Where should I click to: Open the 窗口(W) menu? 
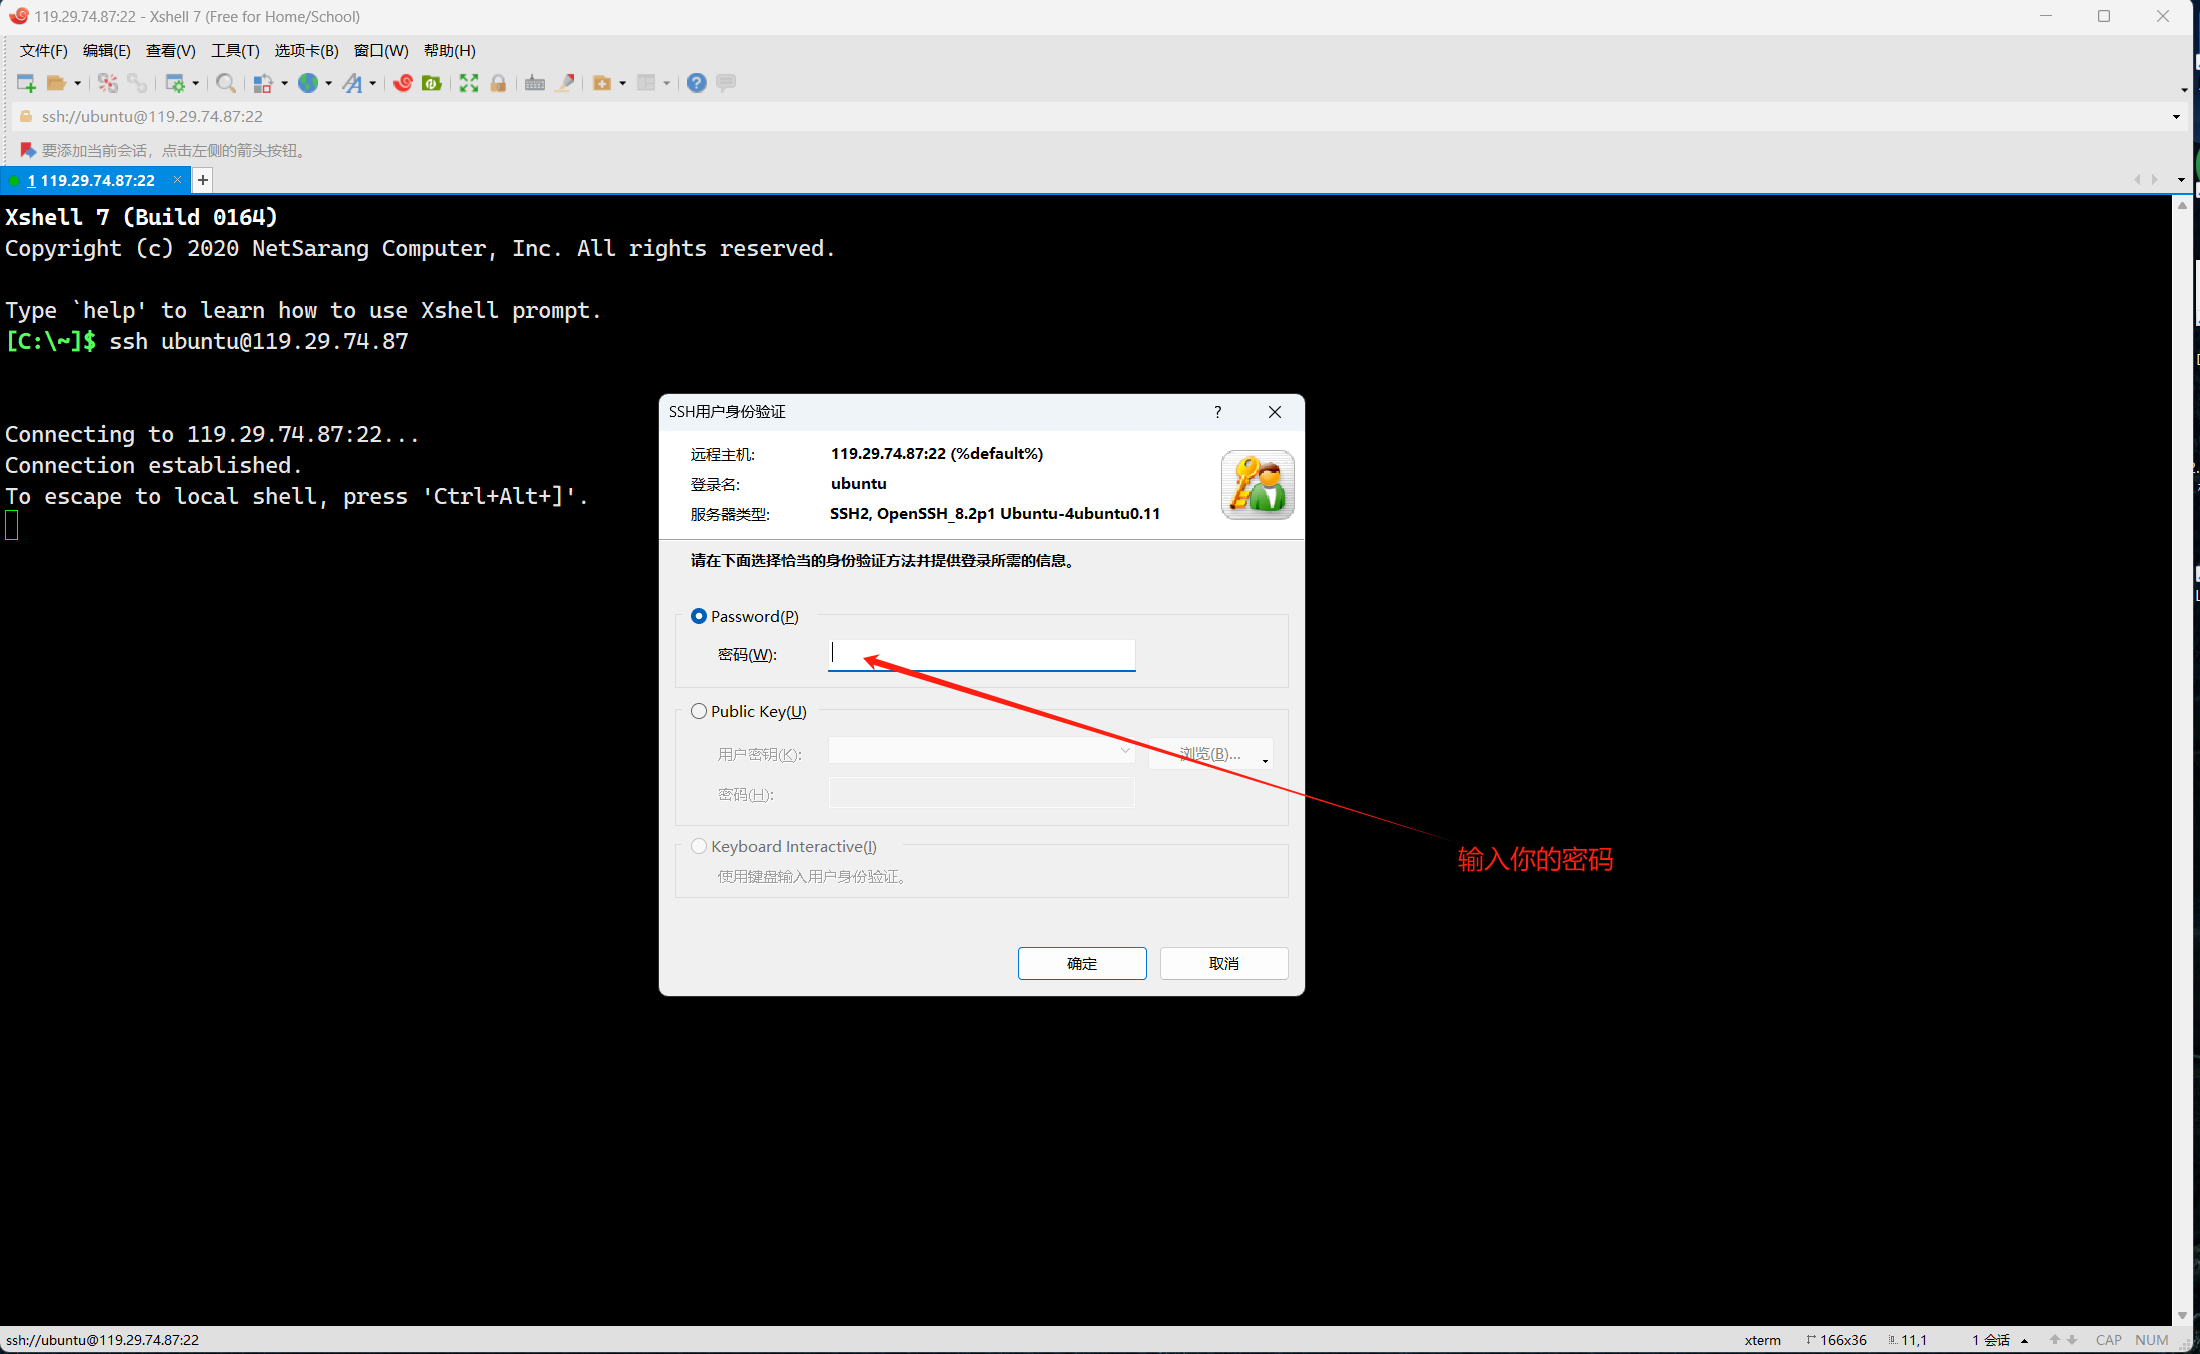[381, 51]
